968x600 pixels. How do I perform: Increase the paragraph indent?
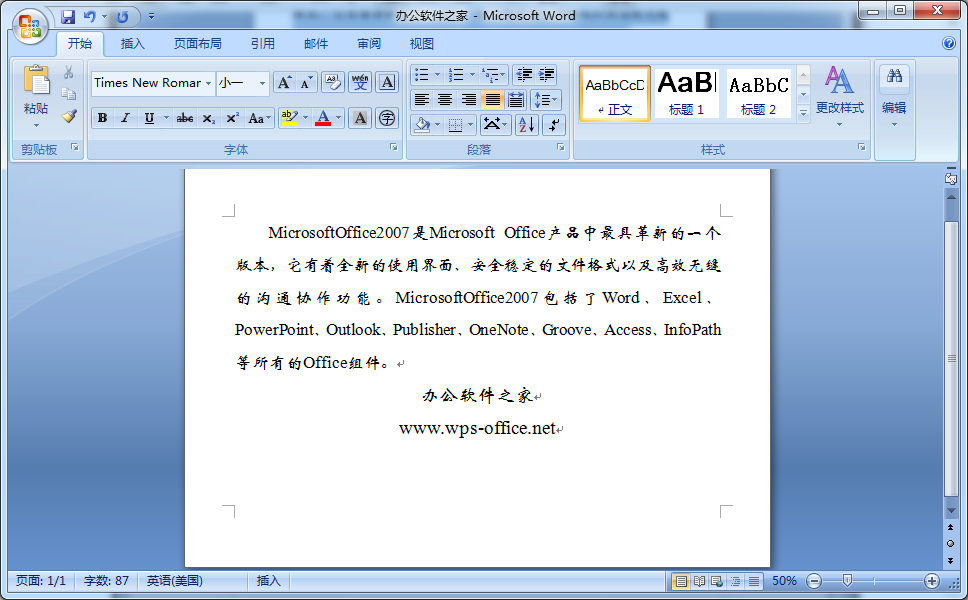[546, 75]
